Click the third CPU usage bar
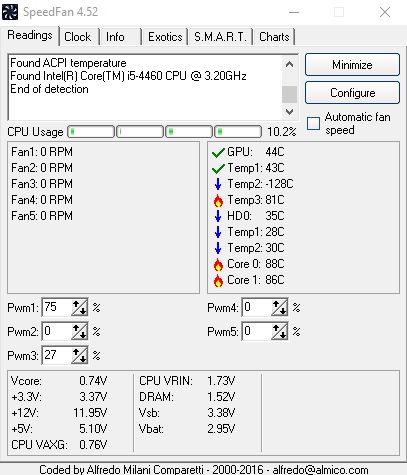 point(189,132)
